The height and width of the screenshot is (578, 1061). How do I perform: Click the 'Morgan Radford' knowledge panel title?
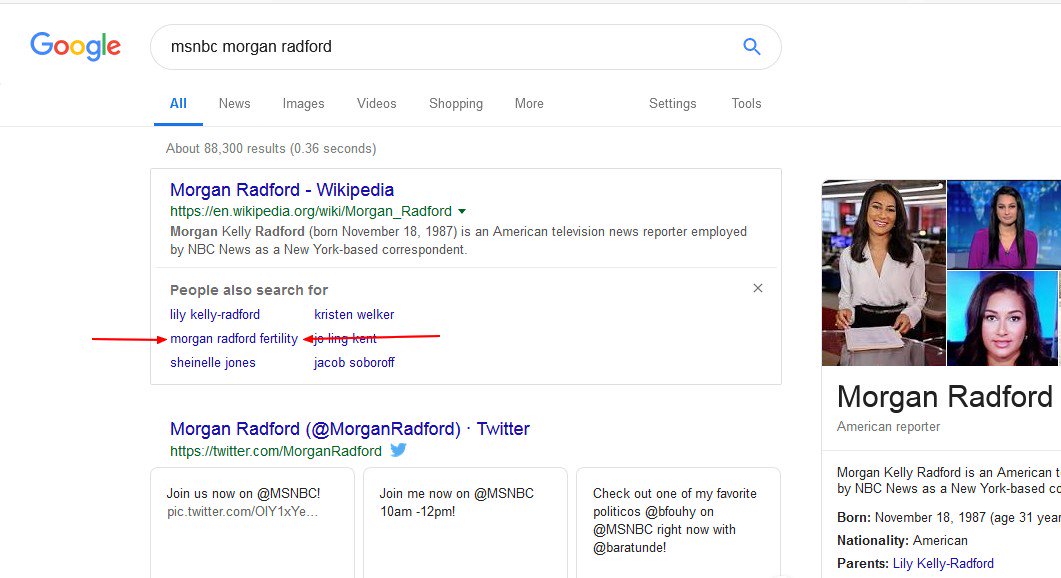945,397
